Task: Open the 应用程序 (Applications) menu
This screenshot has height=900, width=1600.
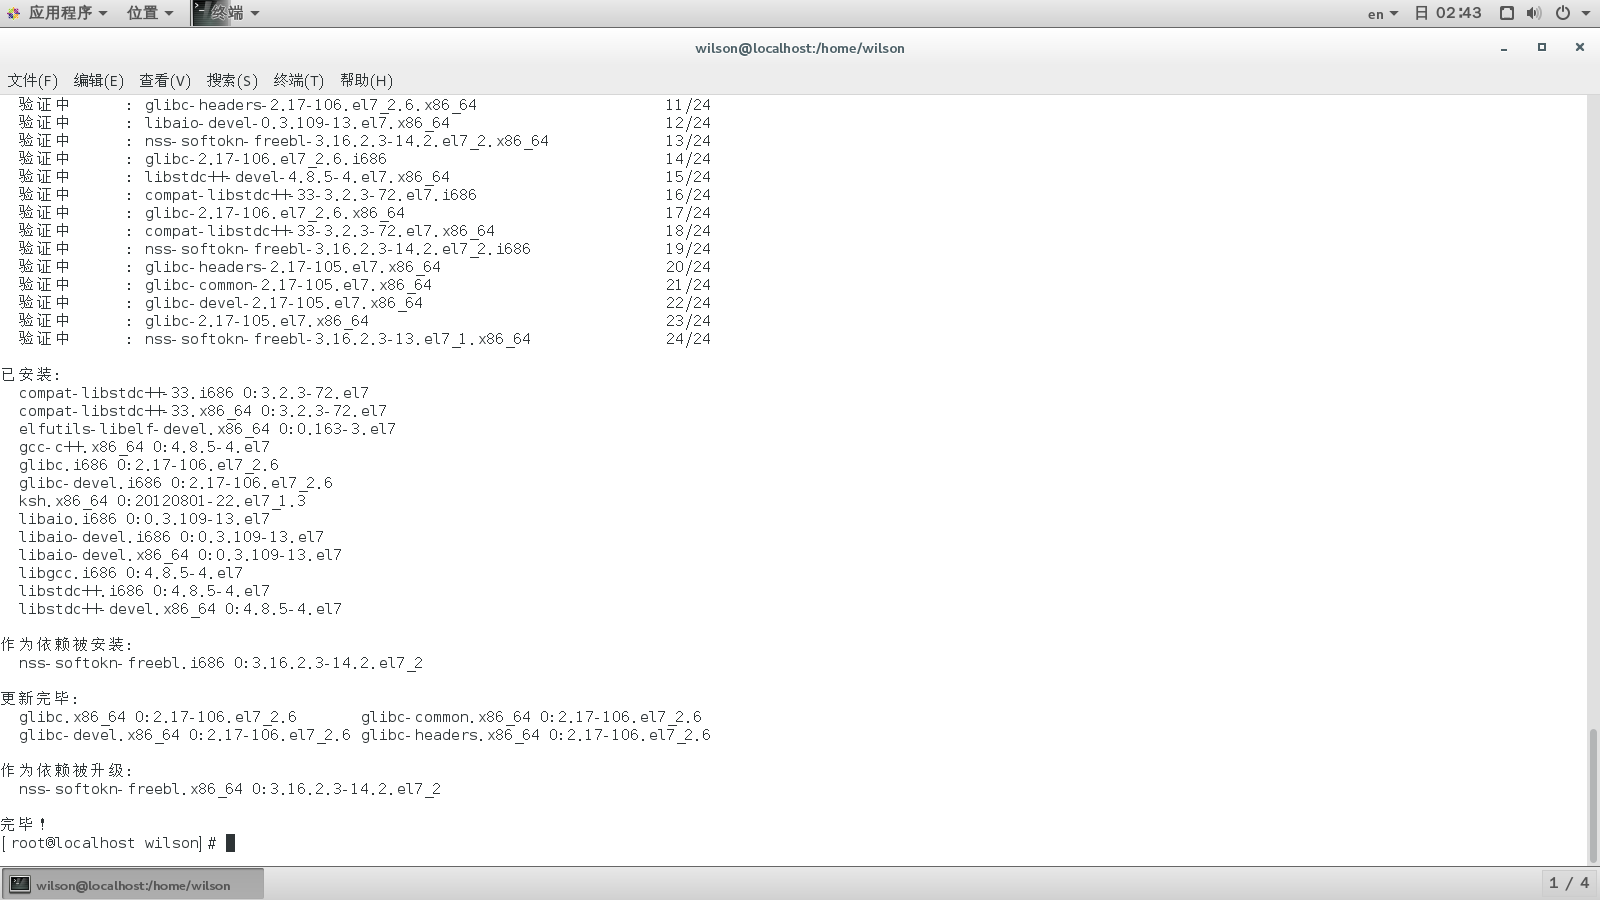Action: (x=68, y=13)
